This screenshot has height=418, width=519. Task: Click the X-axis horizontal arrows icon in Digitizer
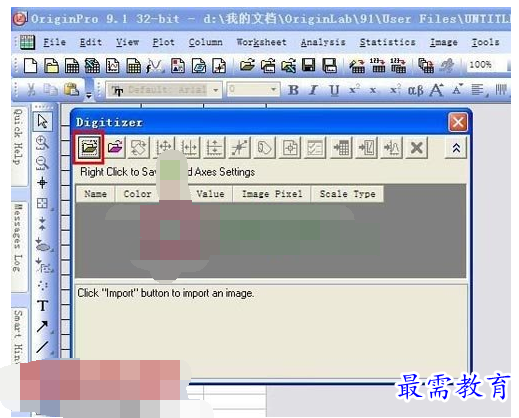coord(189,147)
